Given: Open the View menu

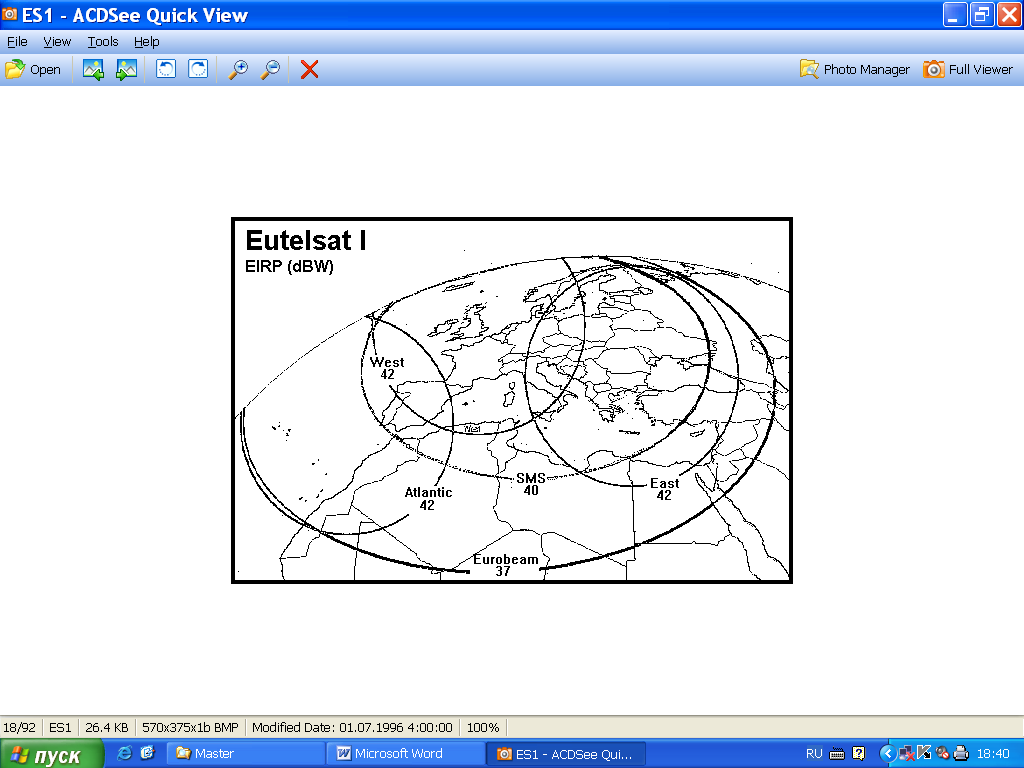Looking at the screenshot, I should (x=57, y=42).
